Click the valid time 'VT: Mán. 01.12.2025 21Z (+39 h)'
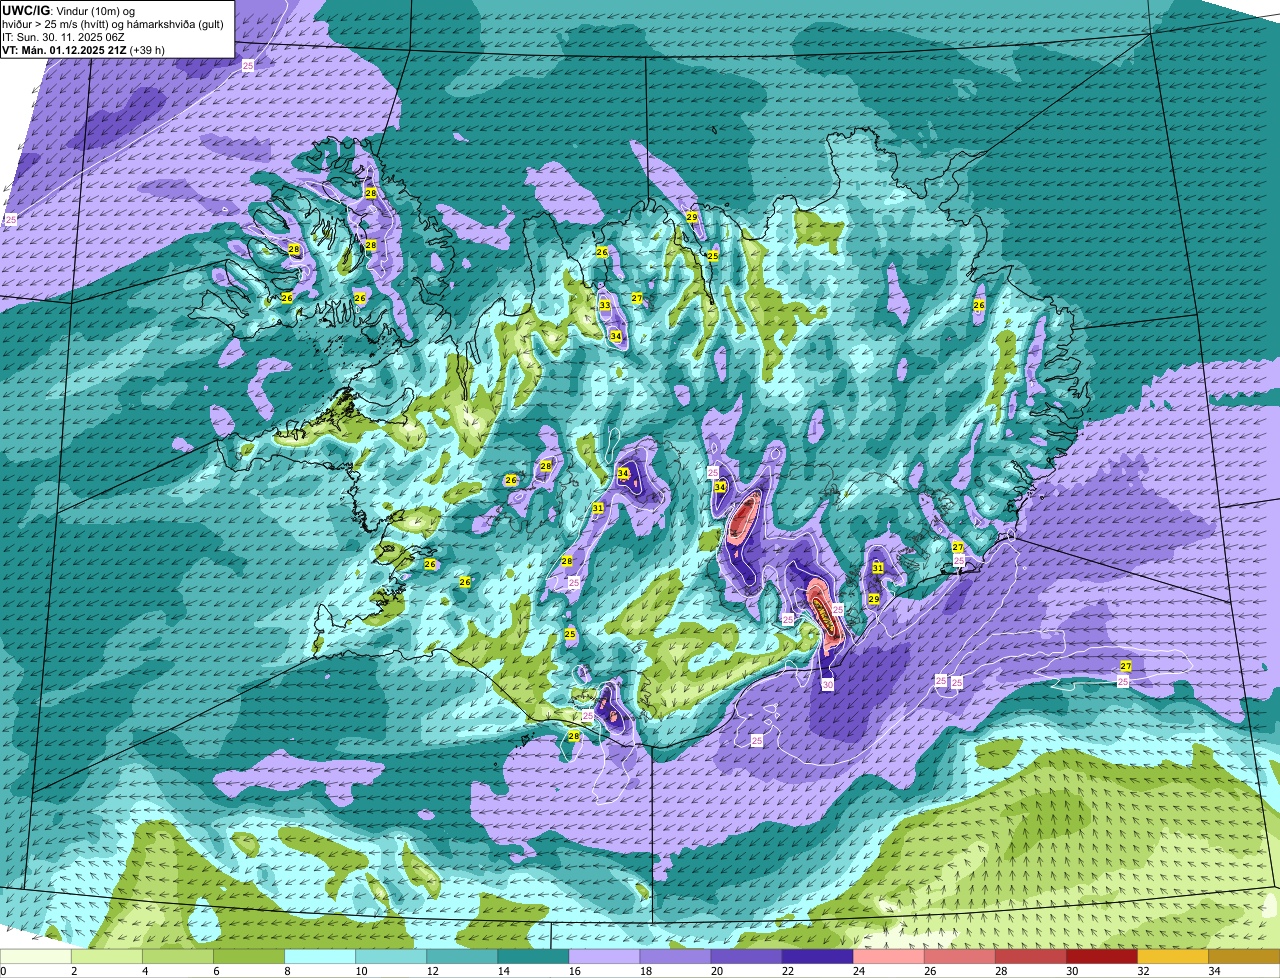Image resolution: width=1280 pixels, height=978 pixels. (83, 50)
